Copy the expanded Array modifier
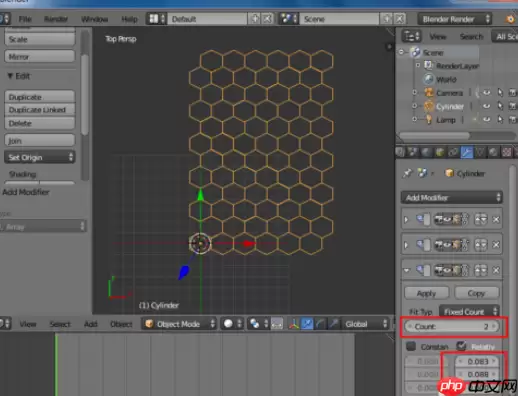The width and height of the screenshot is (518, 396). (x=476, y=293)
